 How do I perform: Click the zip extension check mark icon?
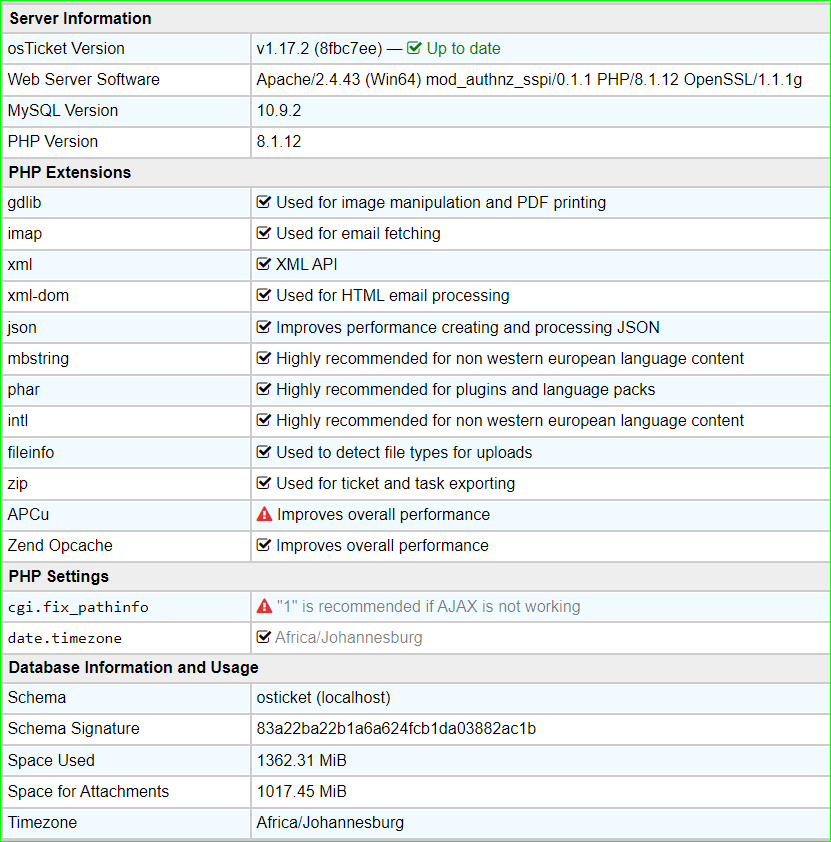(264, 483)
